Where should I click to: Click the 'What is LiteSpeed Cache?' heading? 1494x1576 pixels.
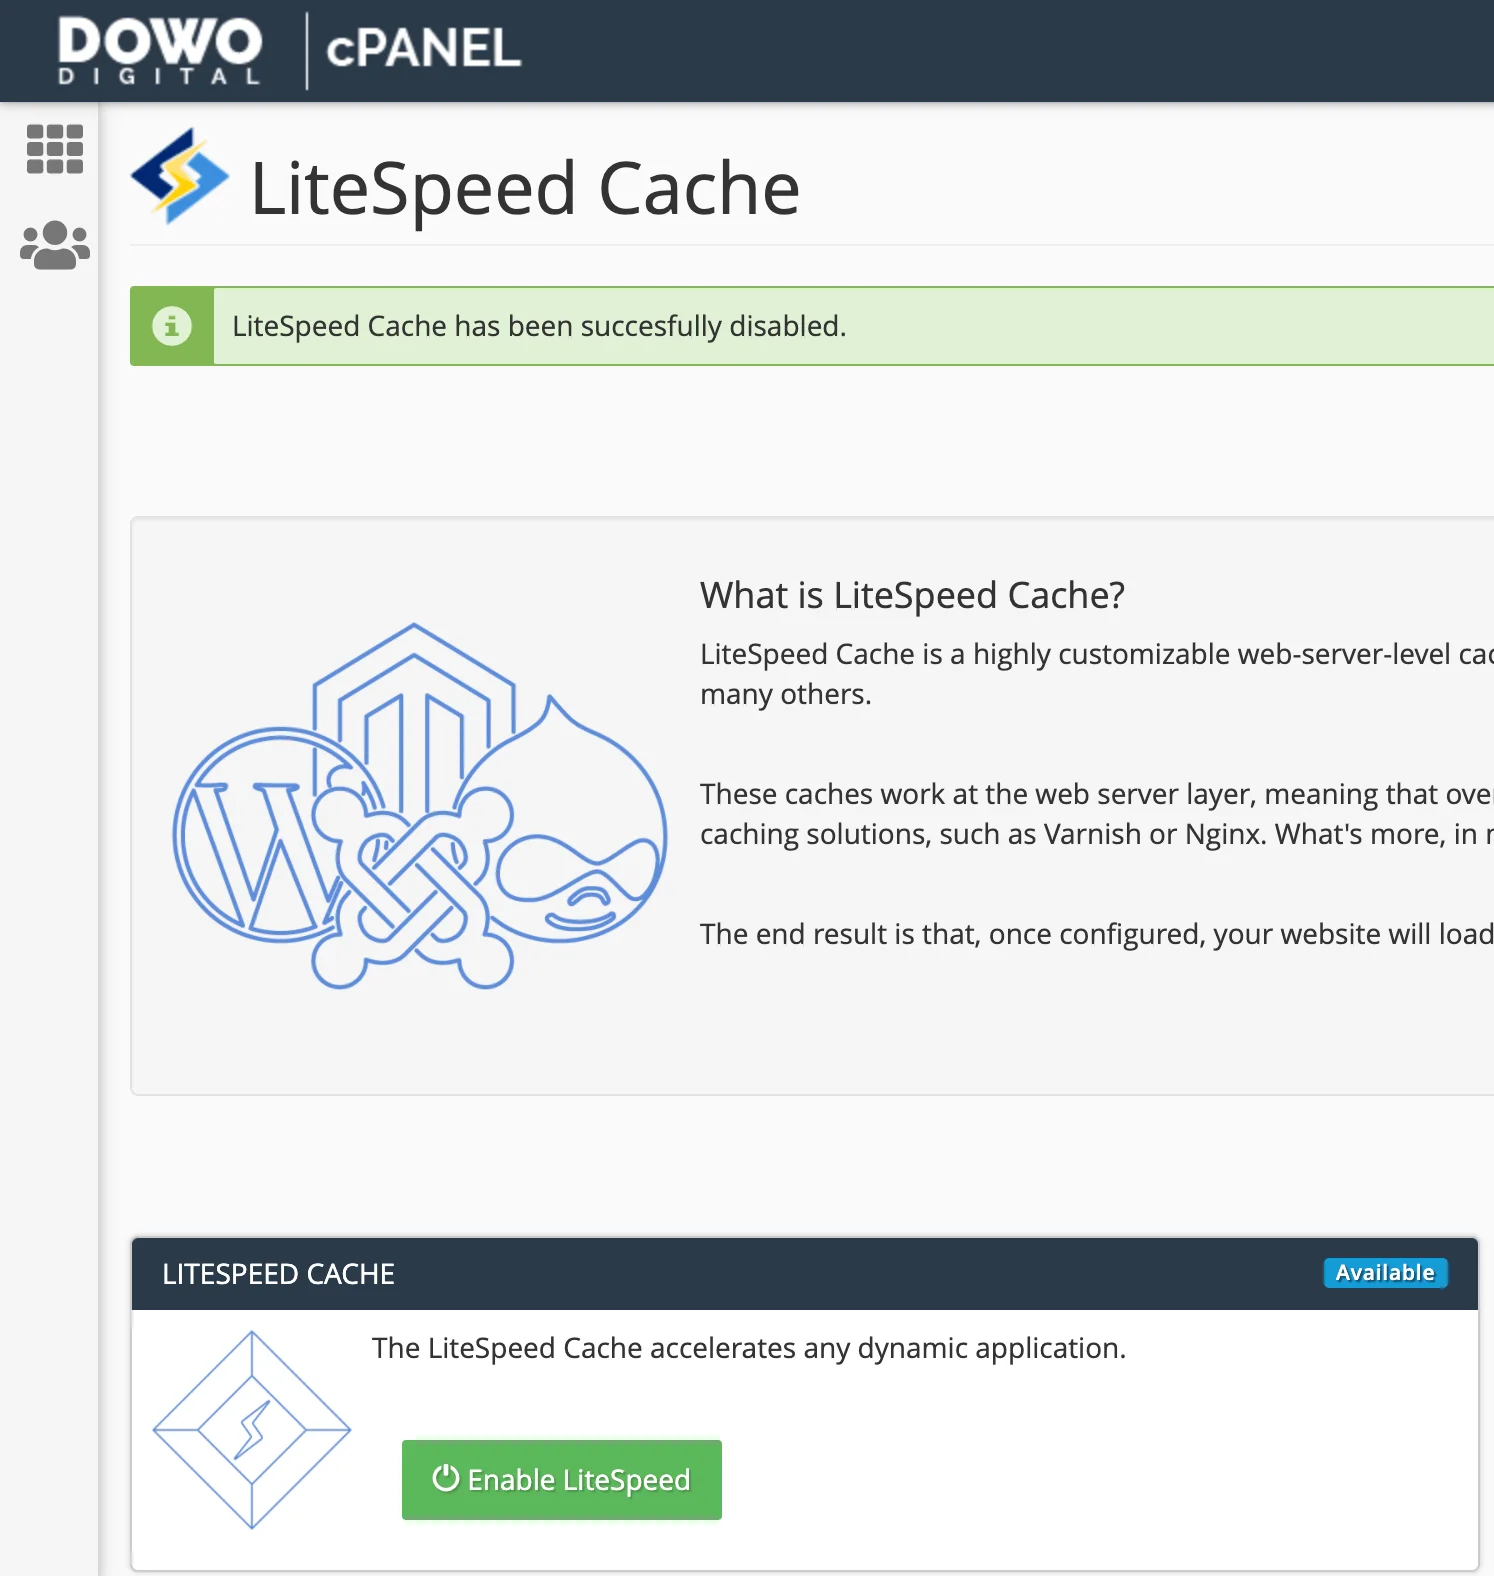tap(912, 595)
